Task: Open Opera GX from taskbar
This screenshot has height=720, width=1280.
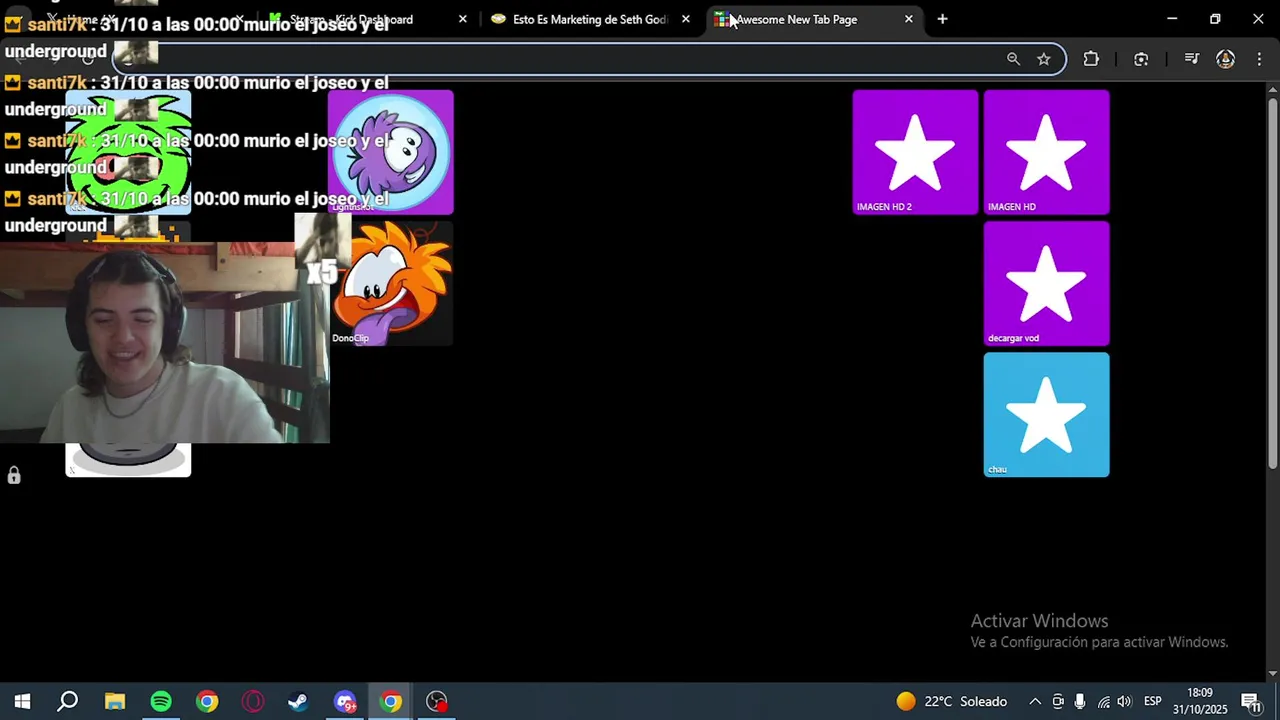Action: tap(253, 701)
